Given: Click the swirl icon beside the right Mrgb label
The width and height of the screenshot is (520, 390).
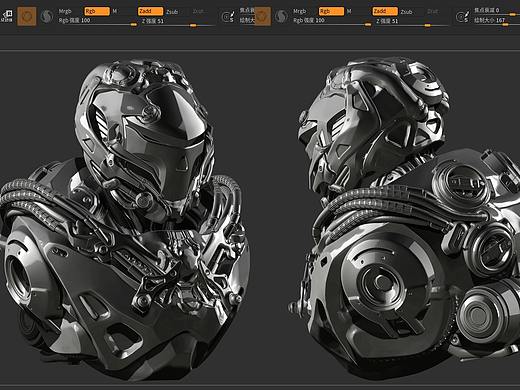Looking at the screenshot, I should pyautogui.click(x=281, y=16).
